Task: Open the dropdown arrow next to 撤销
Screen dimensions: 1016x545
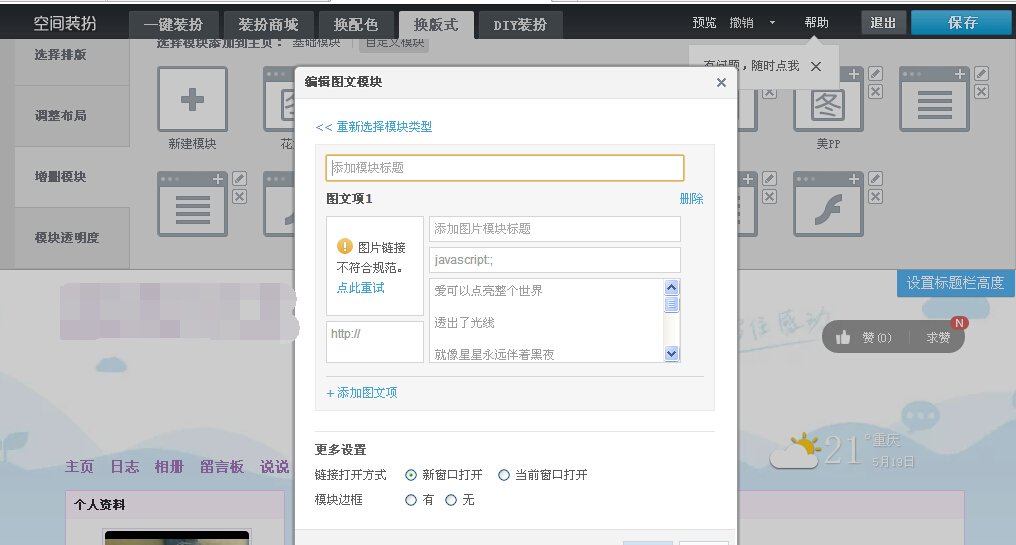Action: (772, 23)
